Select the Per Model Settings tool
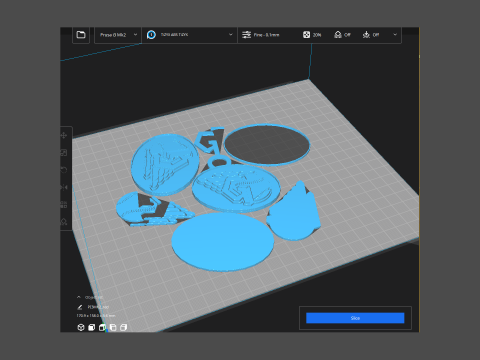This screenshot has height=360, width=480. (x=64, y=204)
